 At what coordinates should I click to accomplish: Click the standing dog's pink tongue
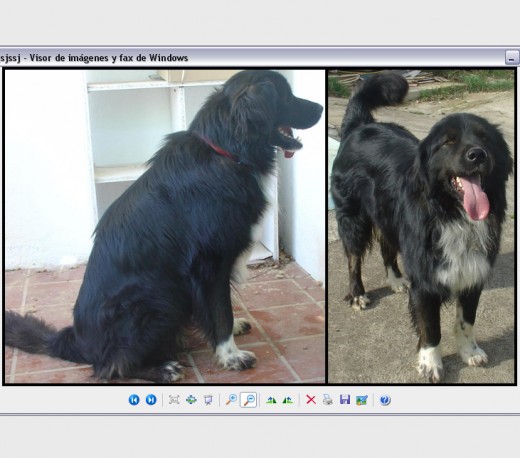[x=475, y=198]
